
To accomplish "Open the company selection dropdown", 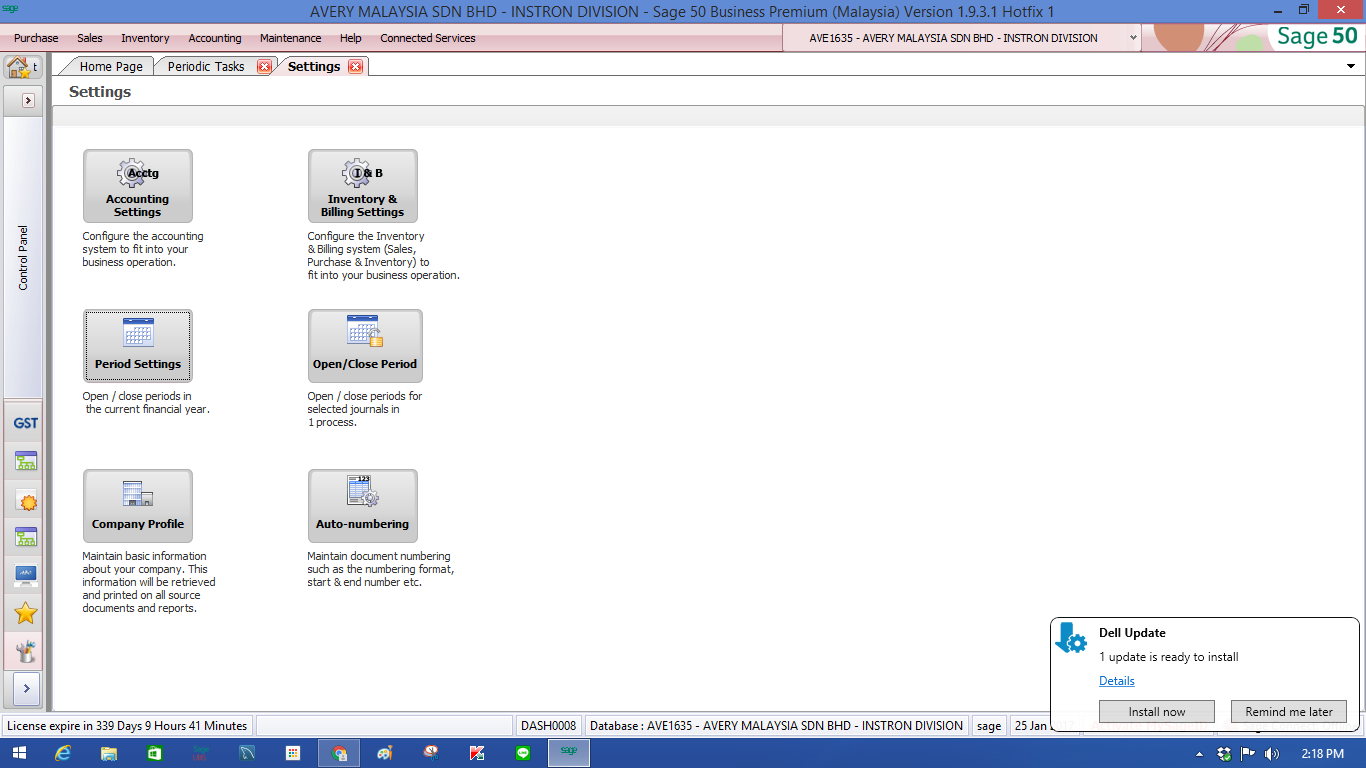I will click(1133, 38).
